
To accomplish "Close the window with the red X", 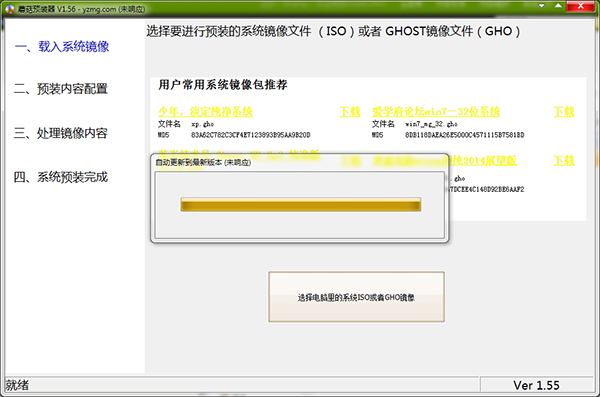I will coord(580,6).
